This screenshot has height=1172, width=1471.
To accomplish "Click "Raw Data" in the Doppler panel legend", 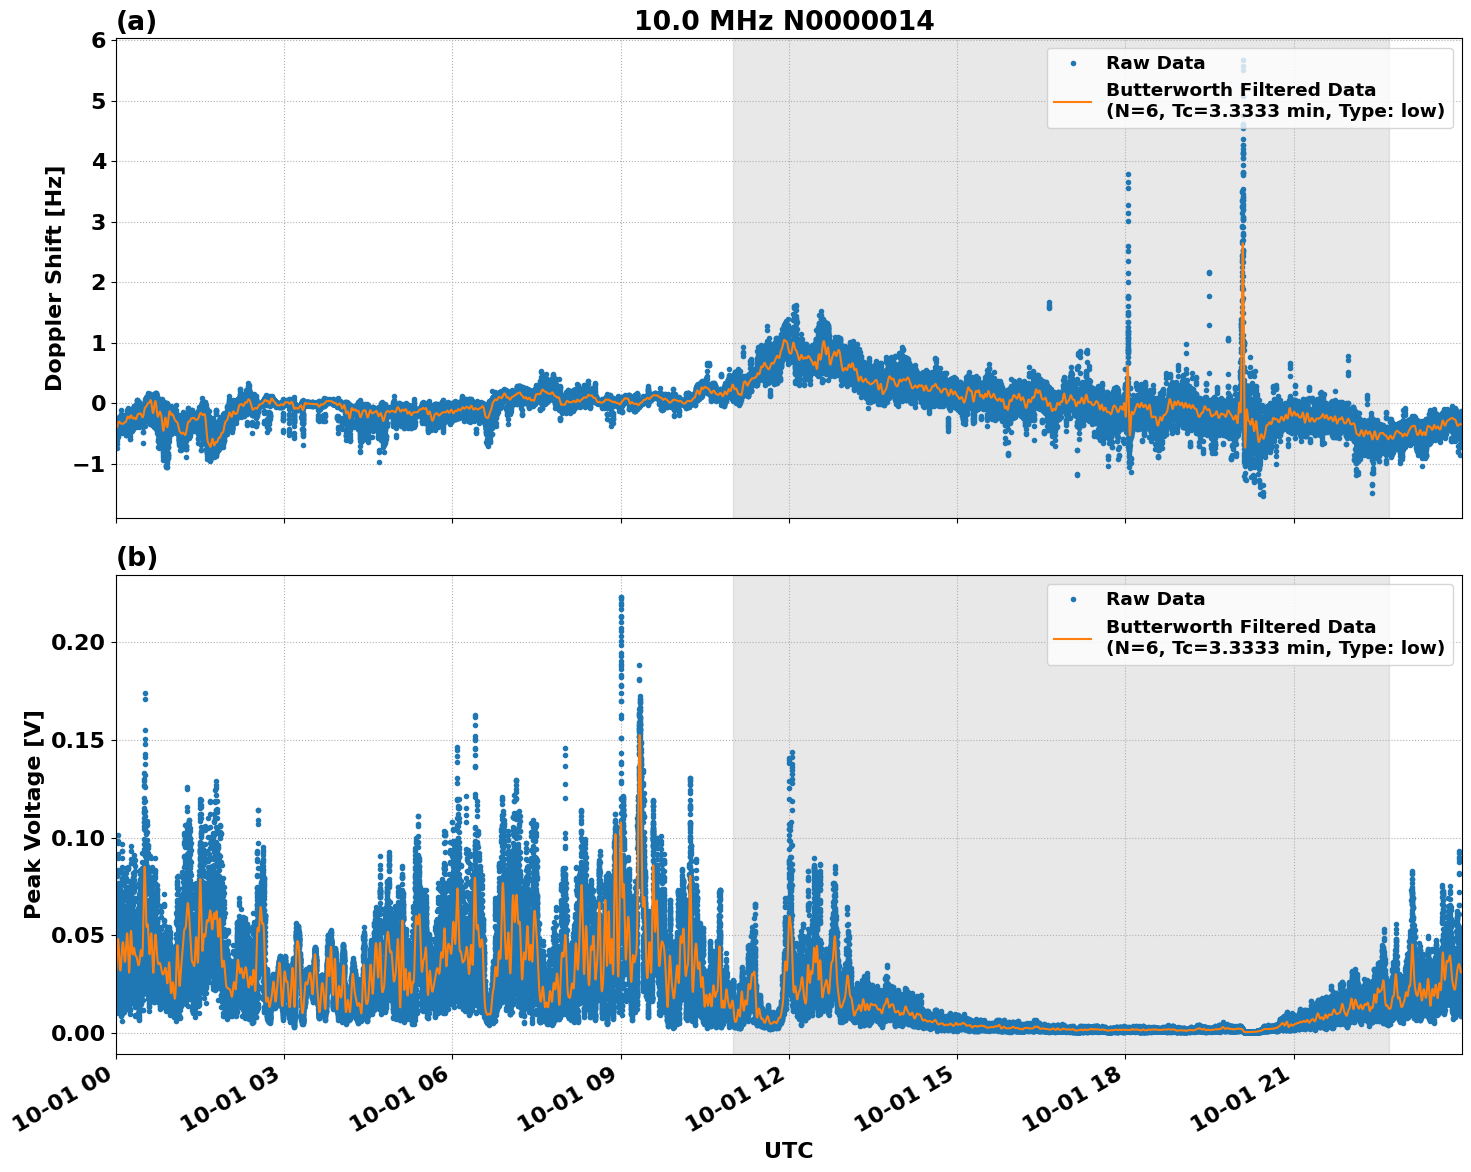I will pyautogui.click(x=1155, y=63).
